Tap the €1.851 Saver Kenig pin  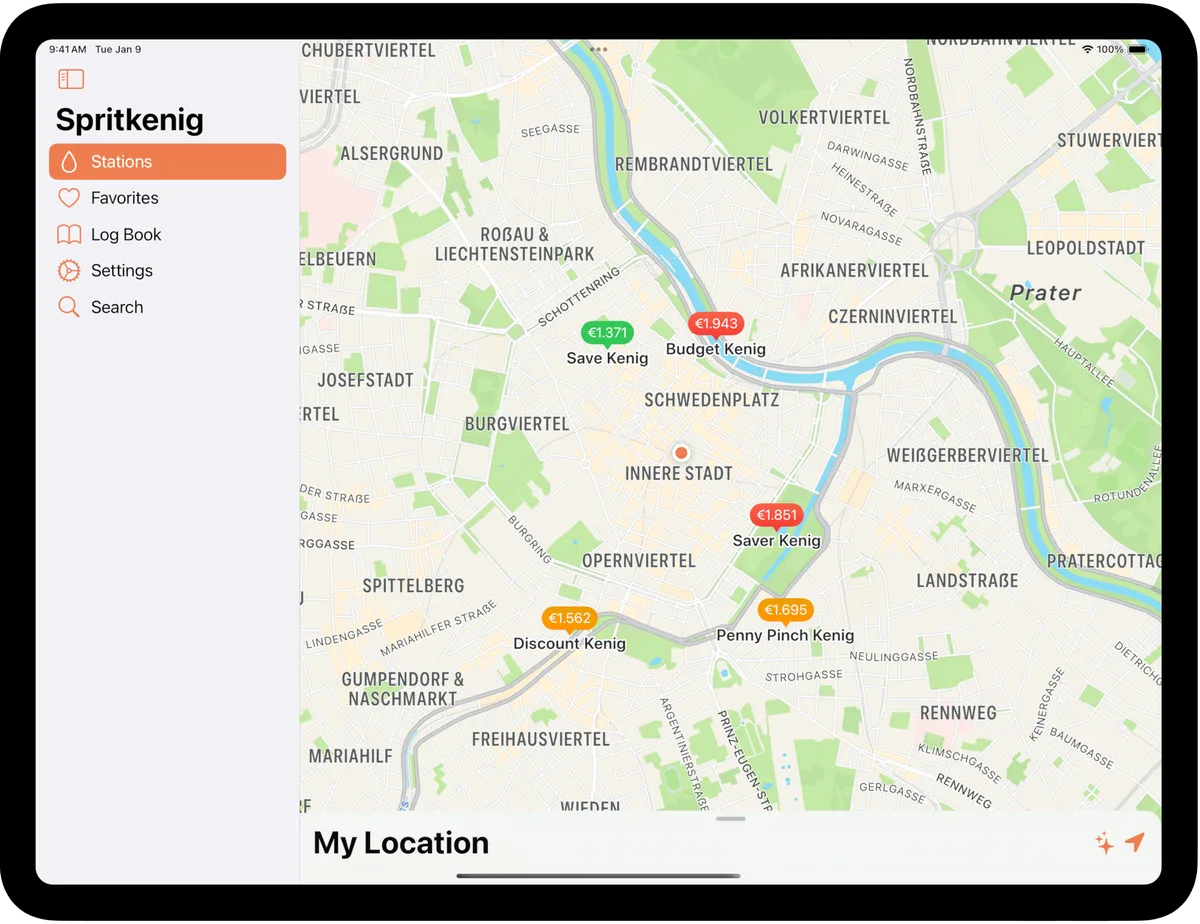click(777, 515)
